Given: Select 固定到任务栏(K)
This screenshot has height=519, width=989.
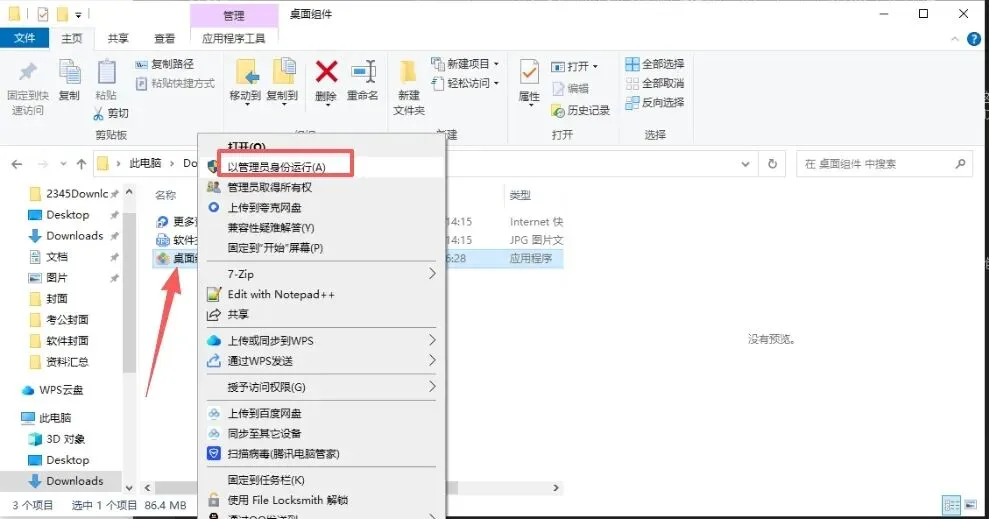Looking at the screenshot, I should 322,481.
